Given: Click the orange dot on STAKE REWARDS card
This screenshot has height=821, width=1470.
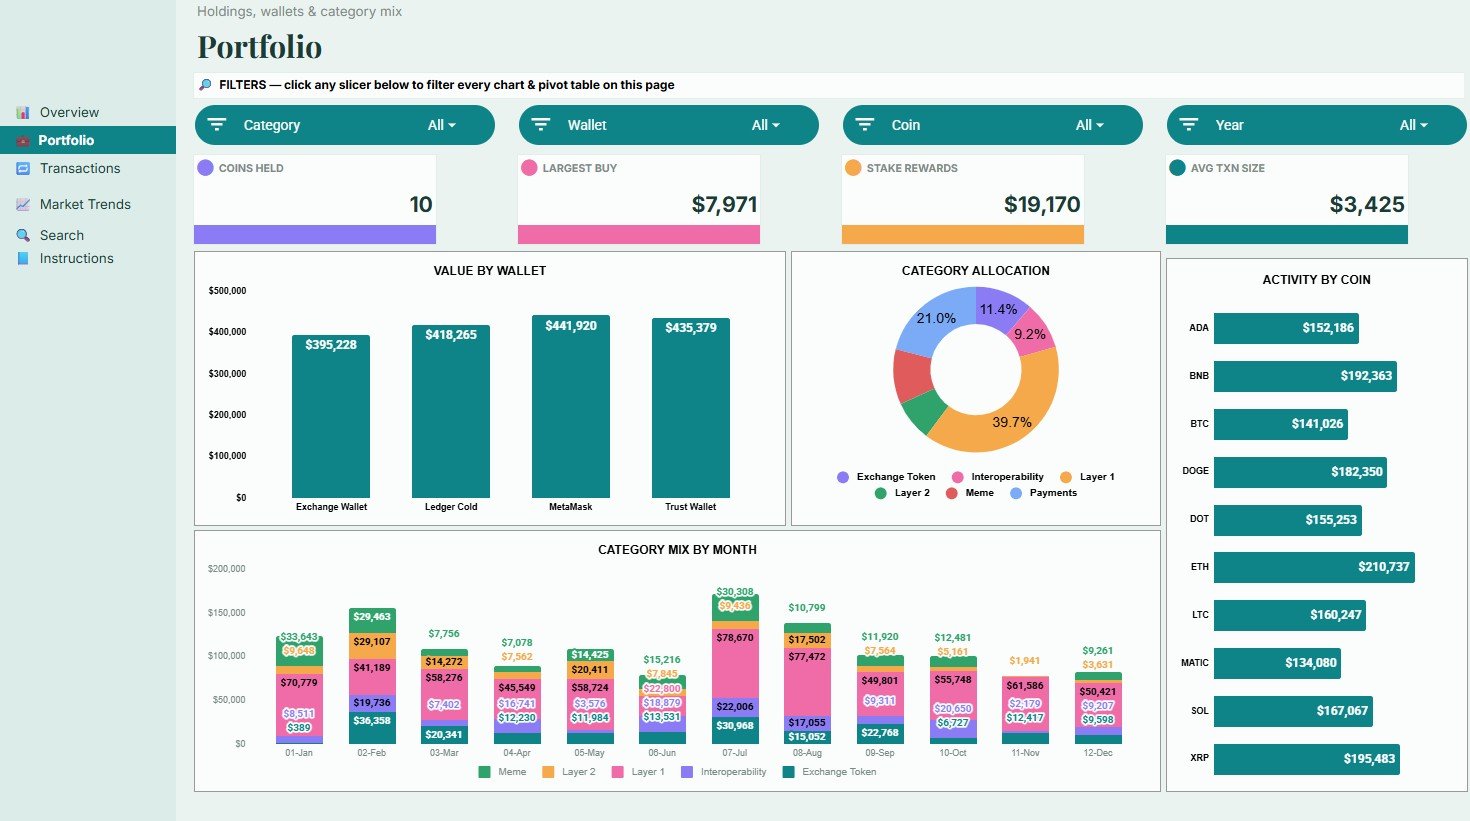Looking at the screenshot, I should click(x=853, y=168).
